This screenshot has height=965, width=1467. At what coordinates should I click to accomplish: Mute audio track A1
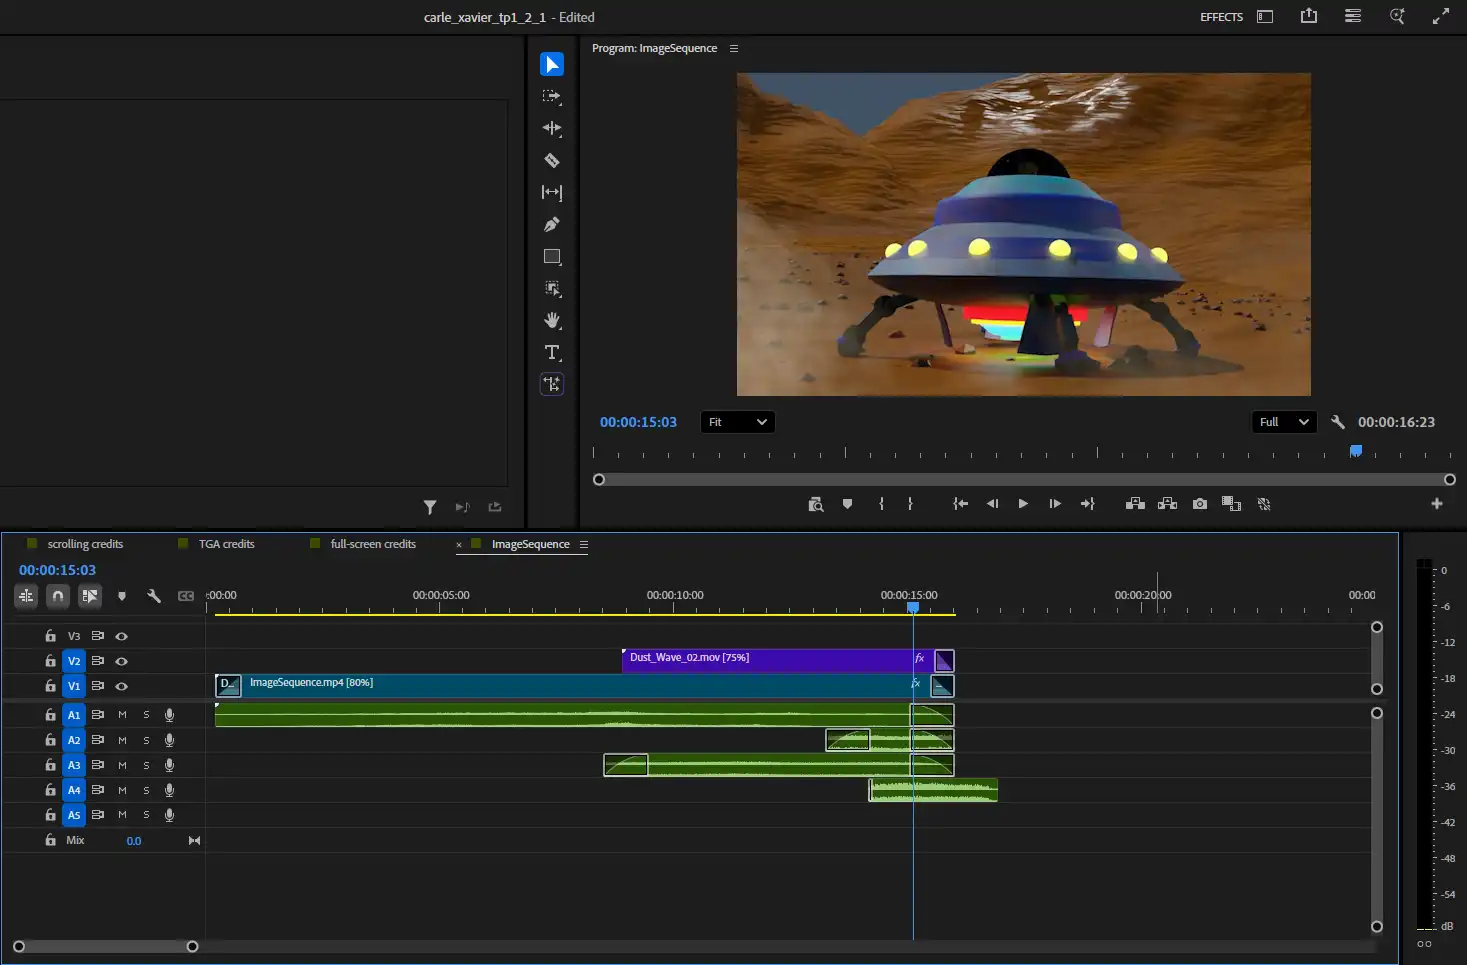(122, 715)
